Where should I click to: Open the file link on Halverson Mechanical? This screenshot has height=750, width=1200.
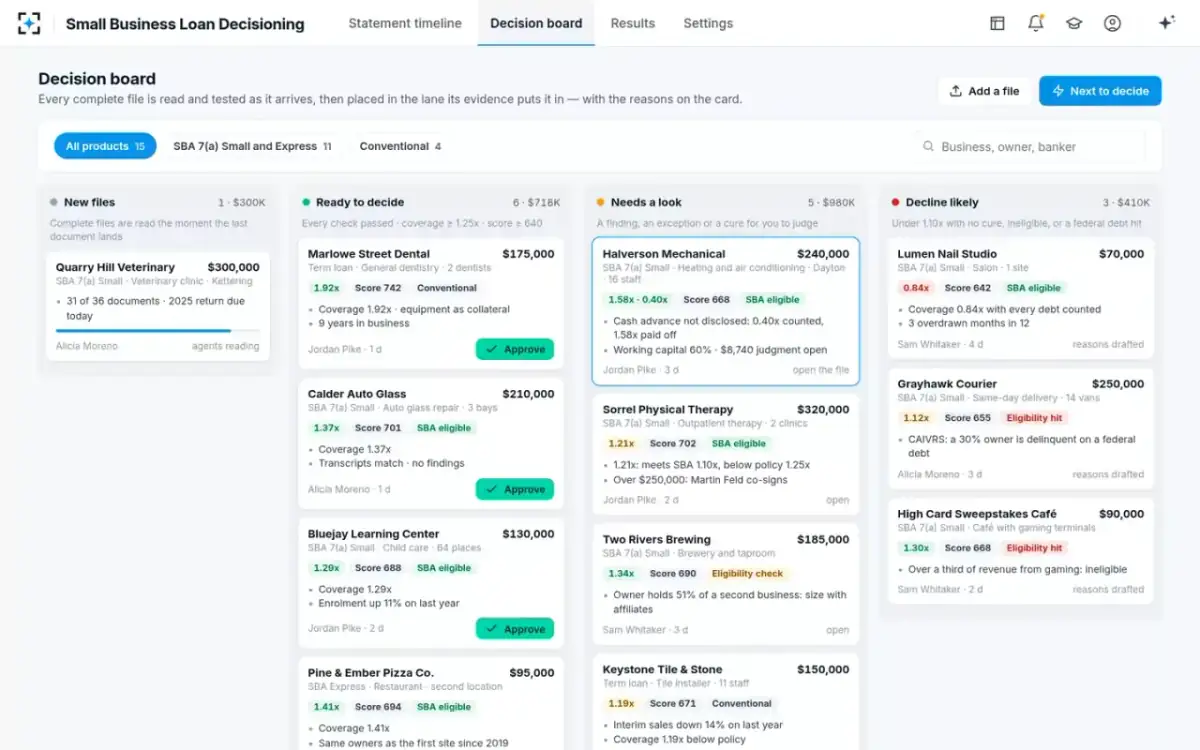pyautogui.click(x=821, y=370)
